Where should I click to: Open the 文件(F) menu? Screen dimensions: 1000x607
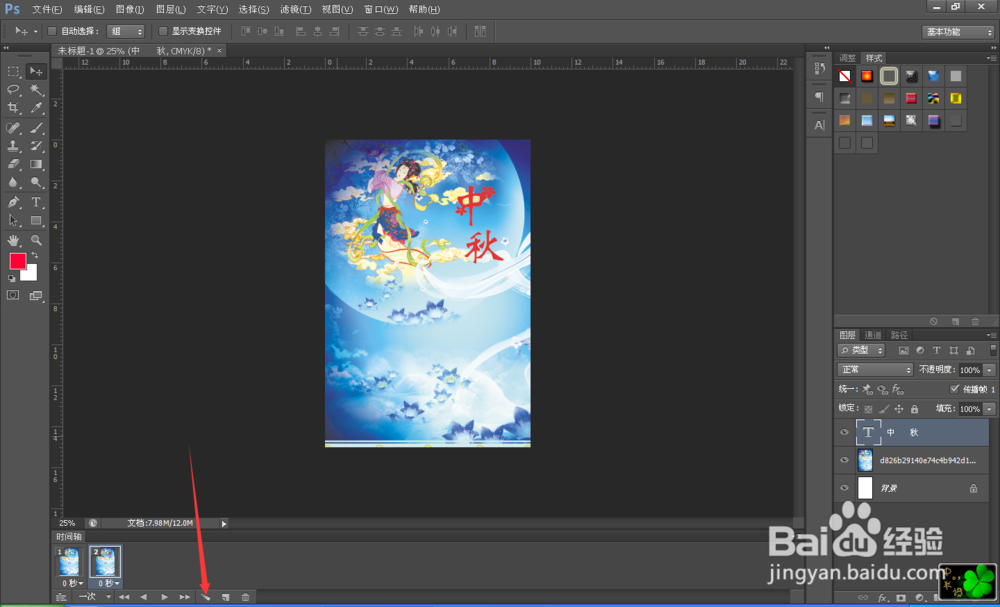pyautogui.click(x=47, y=10)
